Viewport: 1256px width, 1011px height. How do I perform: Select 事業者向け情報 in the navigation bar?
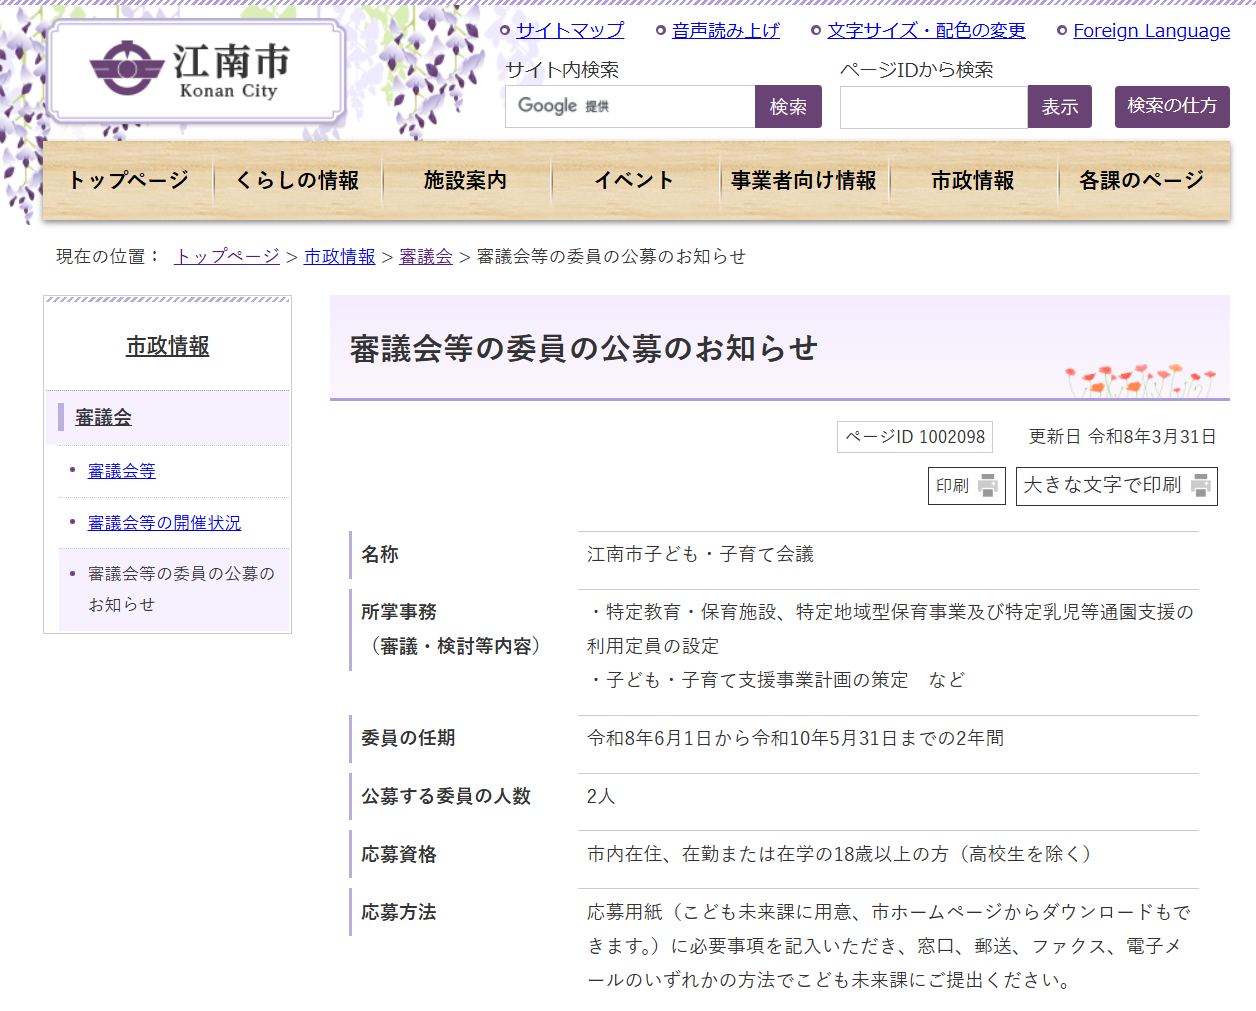coord(803,181)
